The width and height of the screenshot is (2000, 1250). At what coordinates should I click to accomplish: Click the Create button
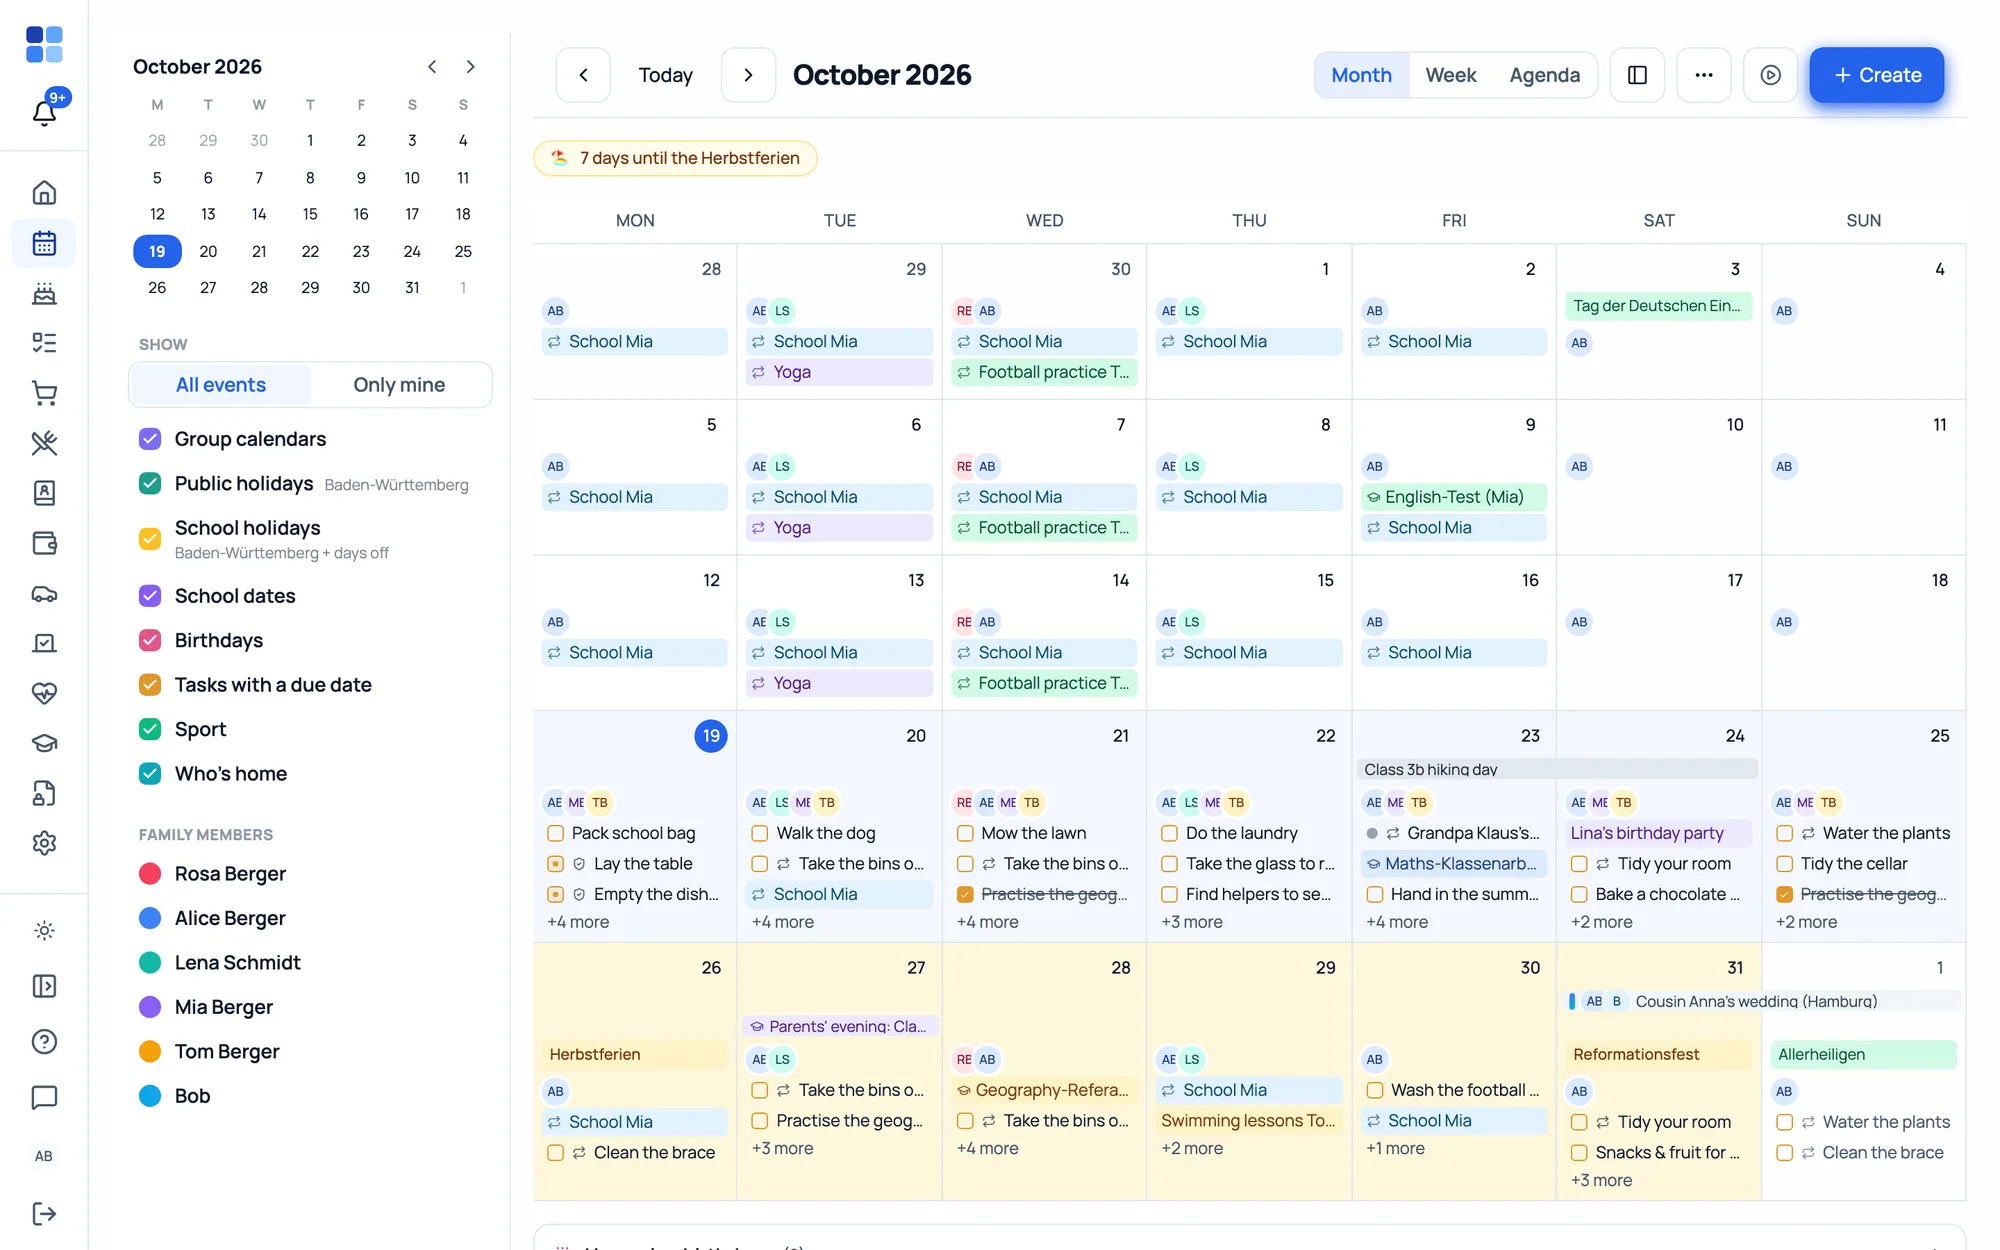tap(1876, 75)
